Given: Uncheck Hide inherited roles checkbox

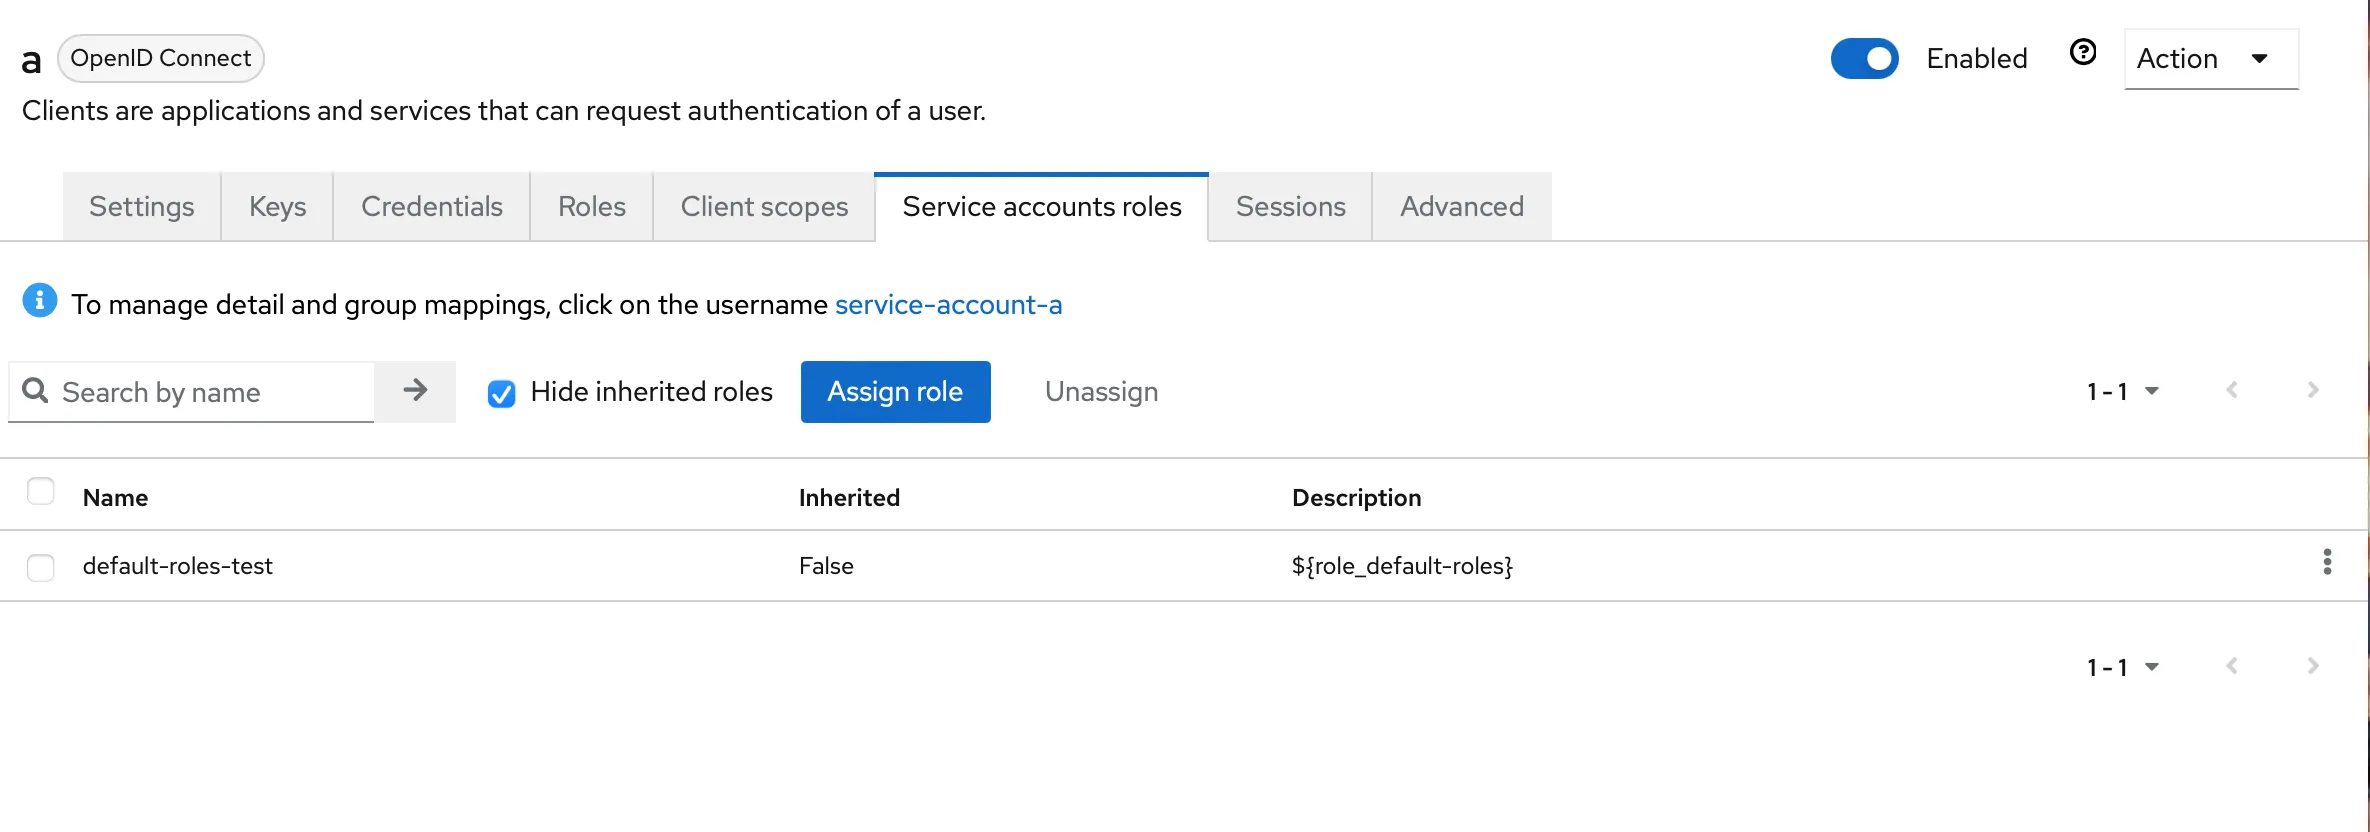Looking at the screenshot, I should click(x=502, y=394).
